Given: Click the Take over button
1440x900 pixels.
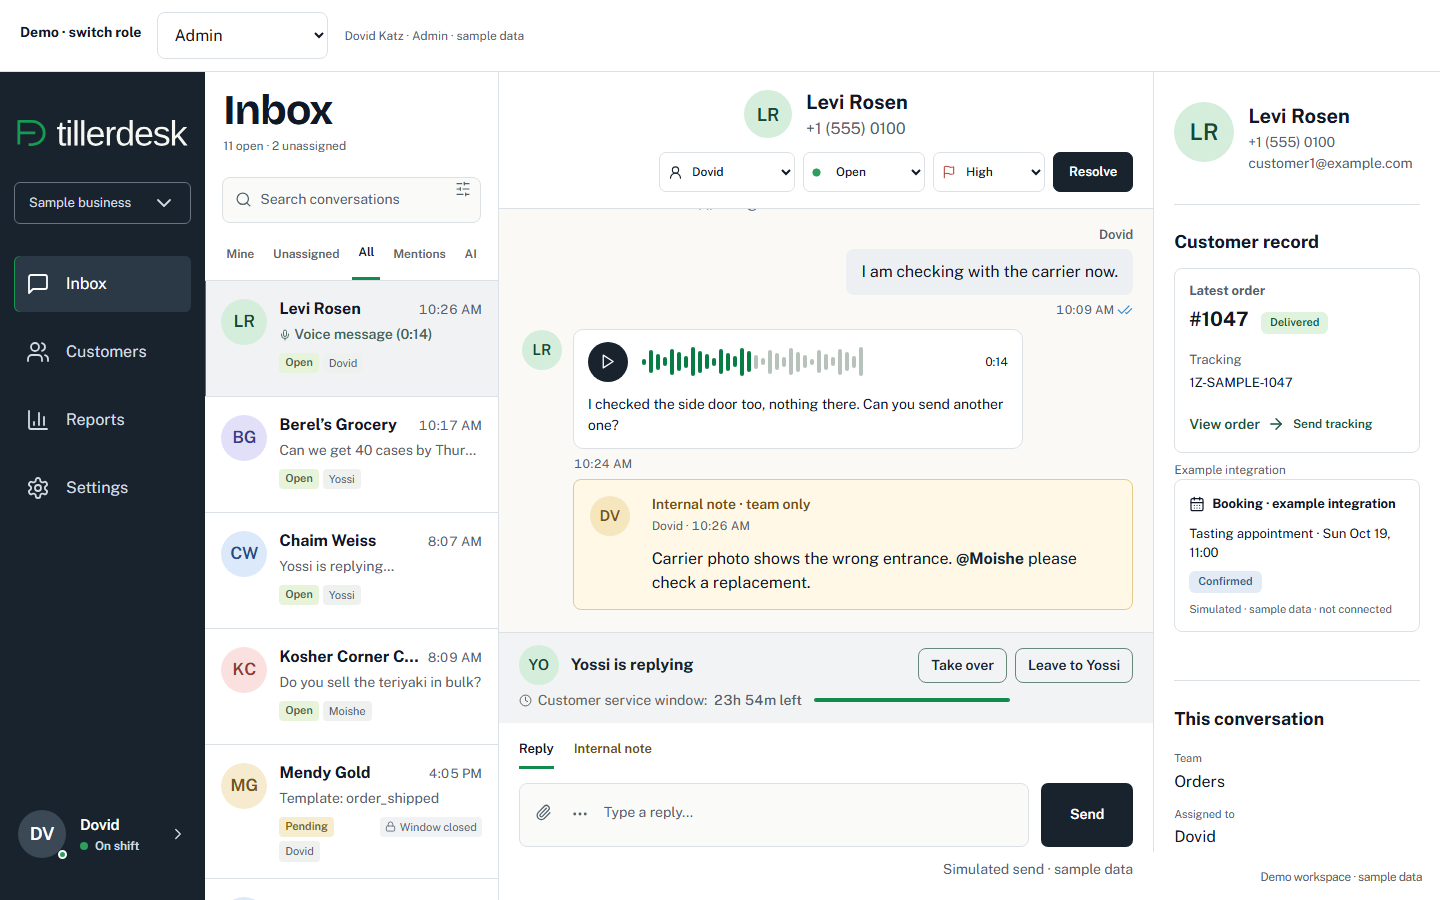Looking at the screenshot, I should point(962,666).
